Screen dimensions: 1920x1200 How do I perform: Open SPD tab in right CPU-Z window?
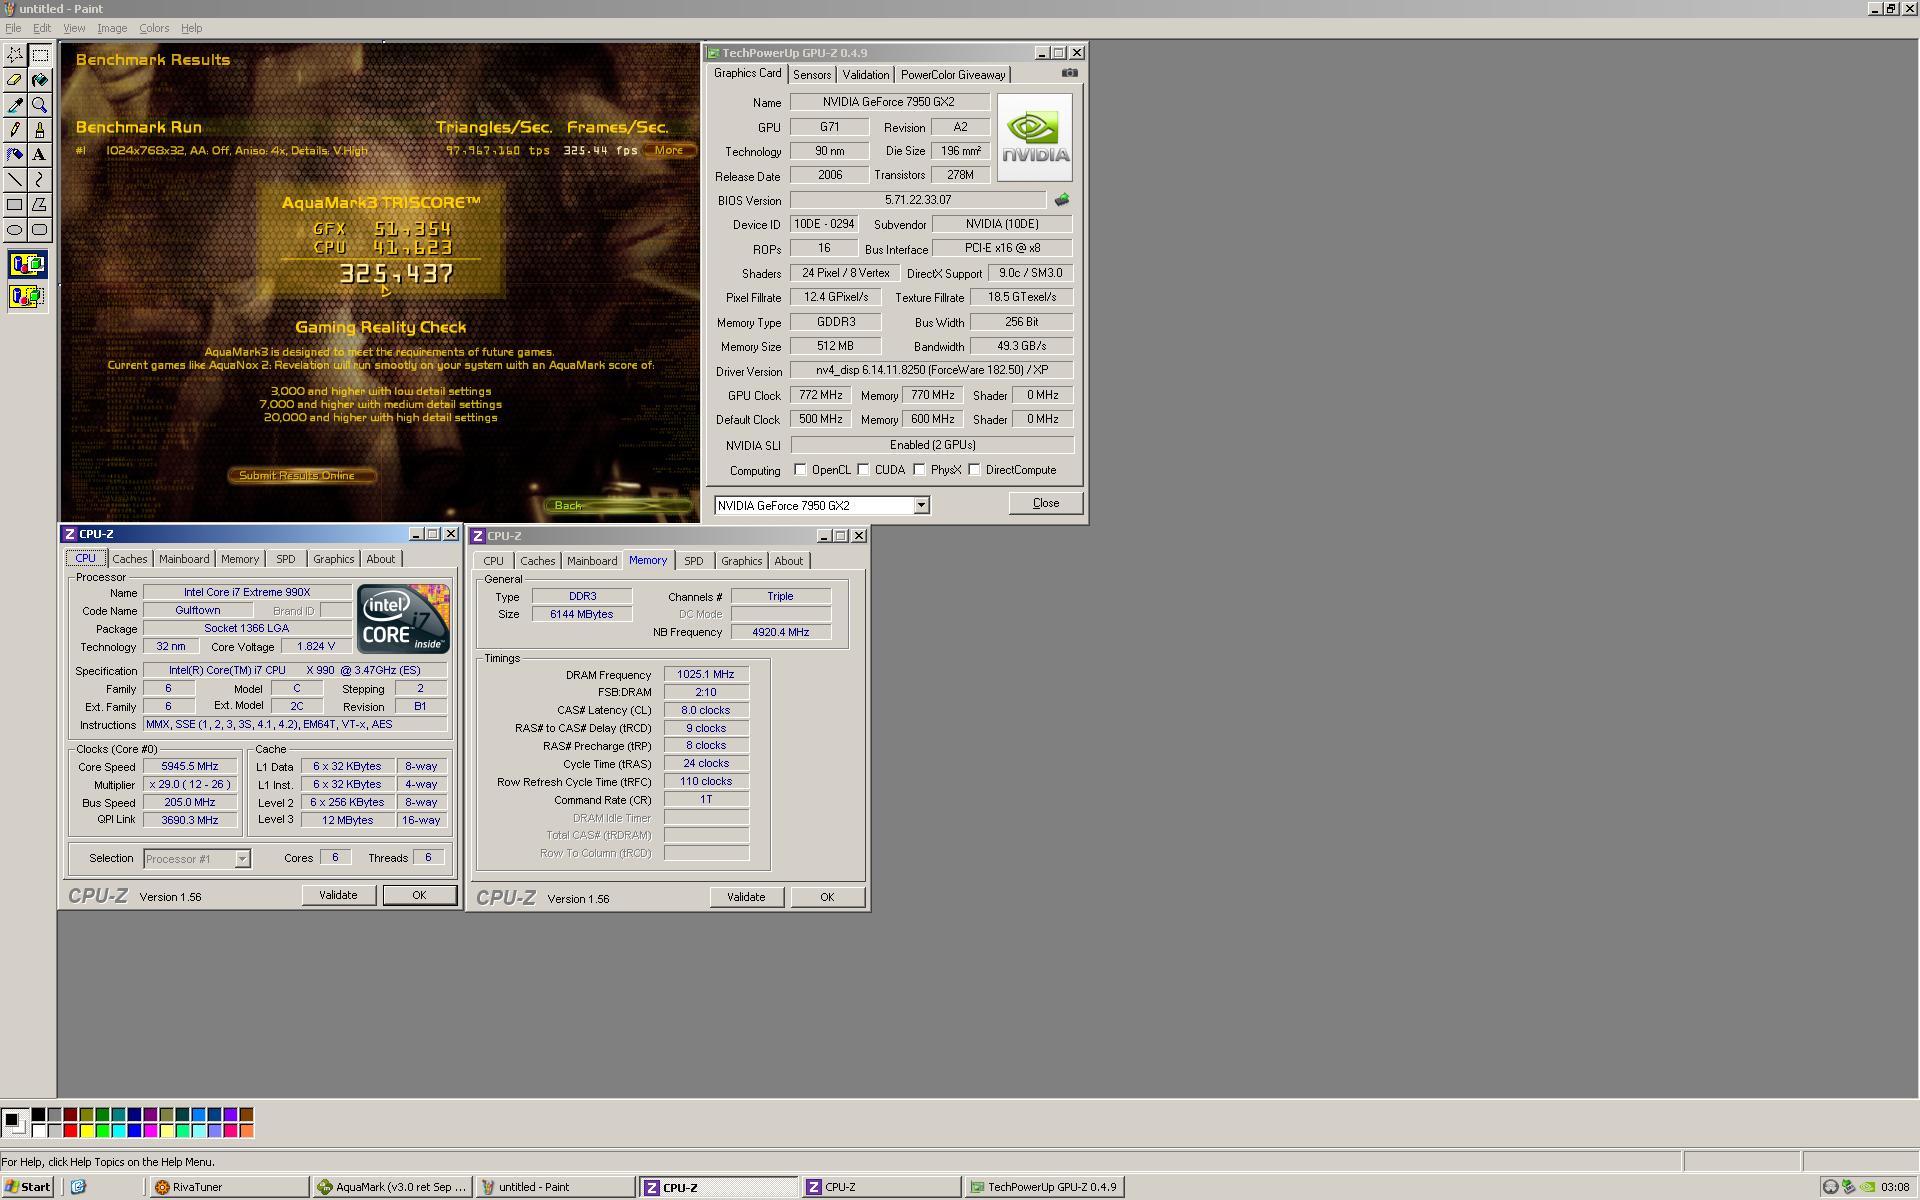click(693, 561)
